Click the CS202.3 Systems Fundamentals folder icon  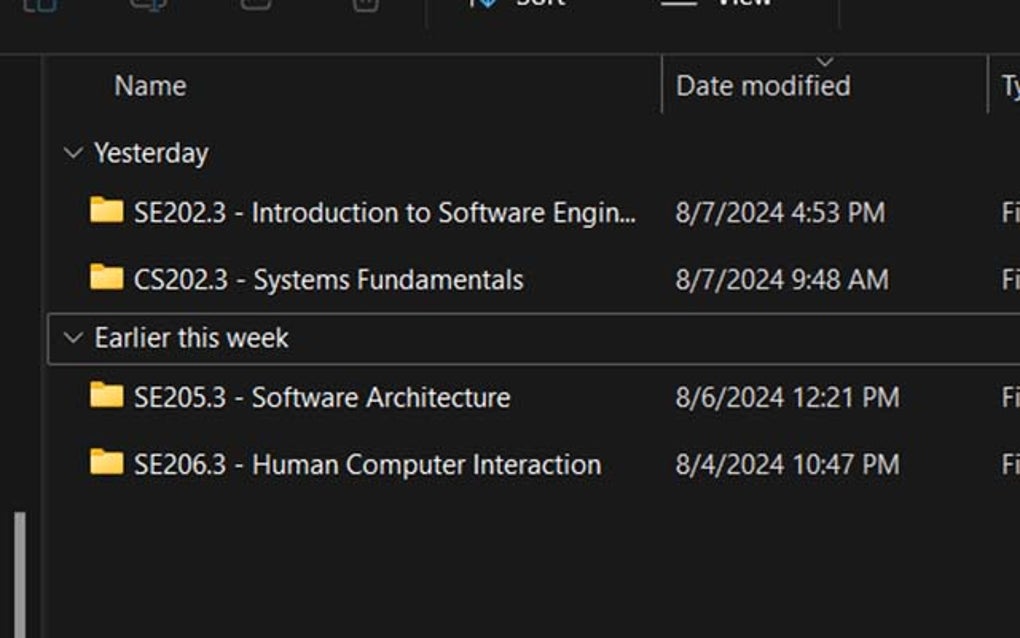[106, 278]
